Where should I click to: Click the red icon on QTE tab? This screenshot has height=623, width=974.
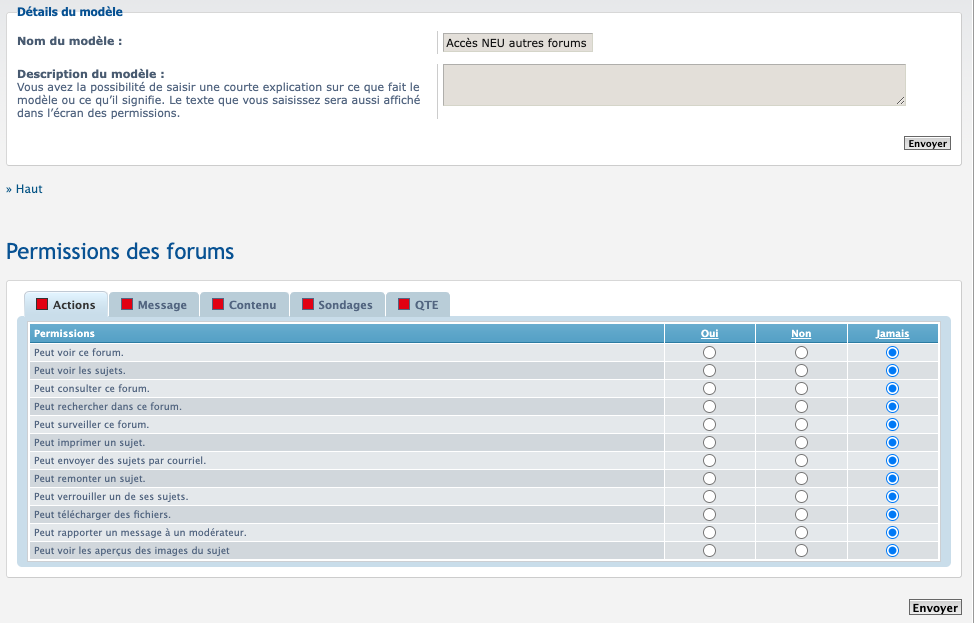point(404,304)
